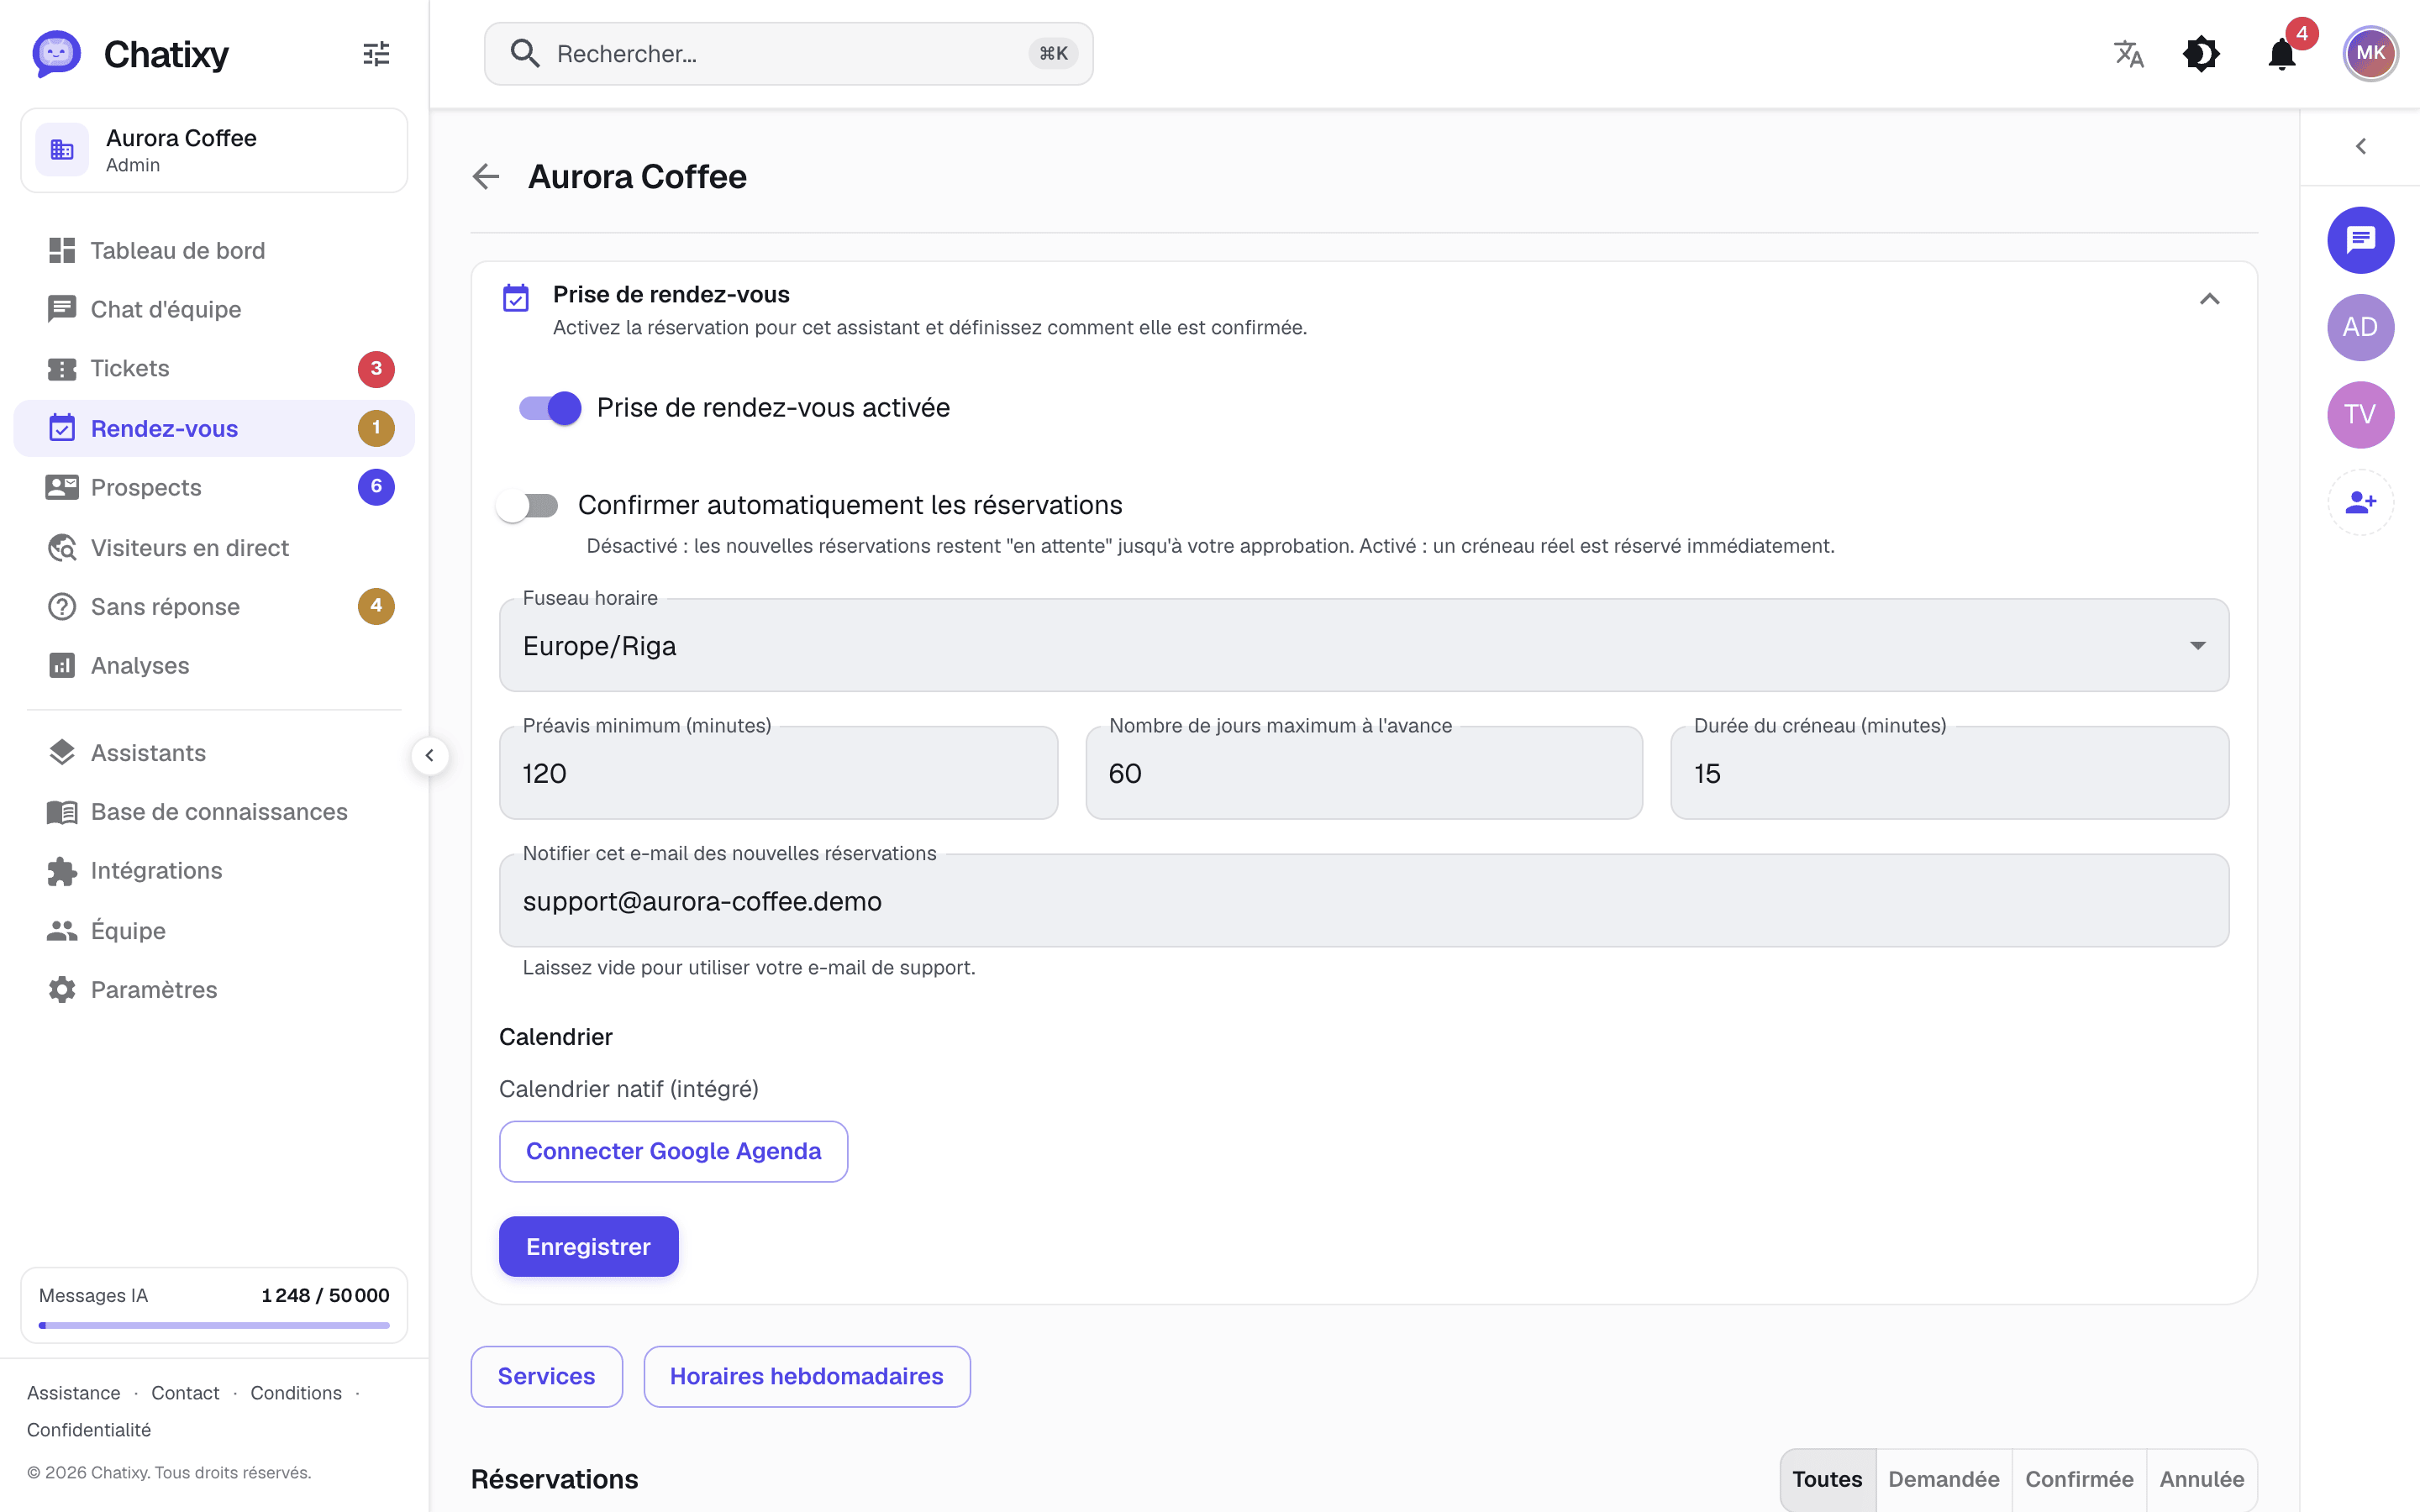Screen dimensions: 2420x1512
Task: Follow the Assistance footer link
Action: tap(74, 1393)
